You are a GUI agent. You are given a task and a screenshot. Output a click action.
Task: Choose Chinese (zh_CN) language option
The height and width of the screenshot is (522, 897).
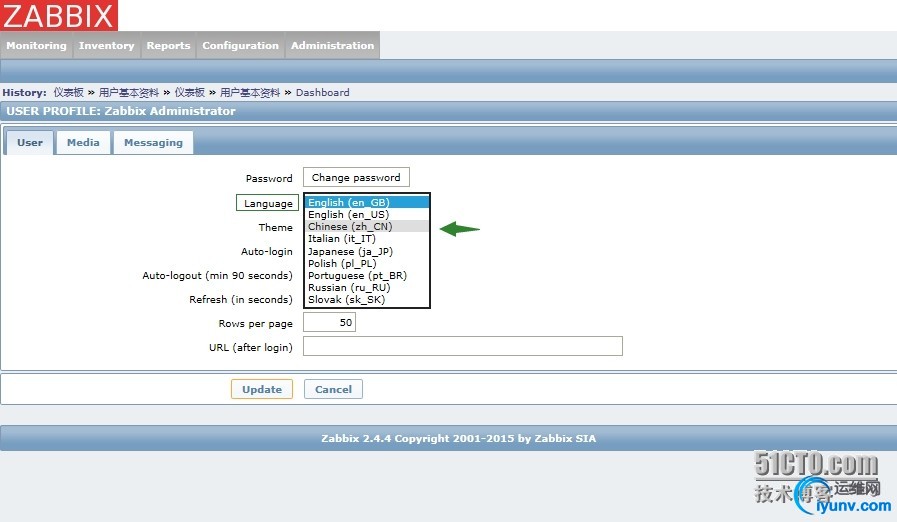pyautogui.click(x=367, y=226)
